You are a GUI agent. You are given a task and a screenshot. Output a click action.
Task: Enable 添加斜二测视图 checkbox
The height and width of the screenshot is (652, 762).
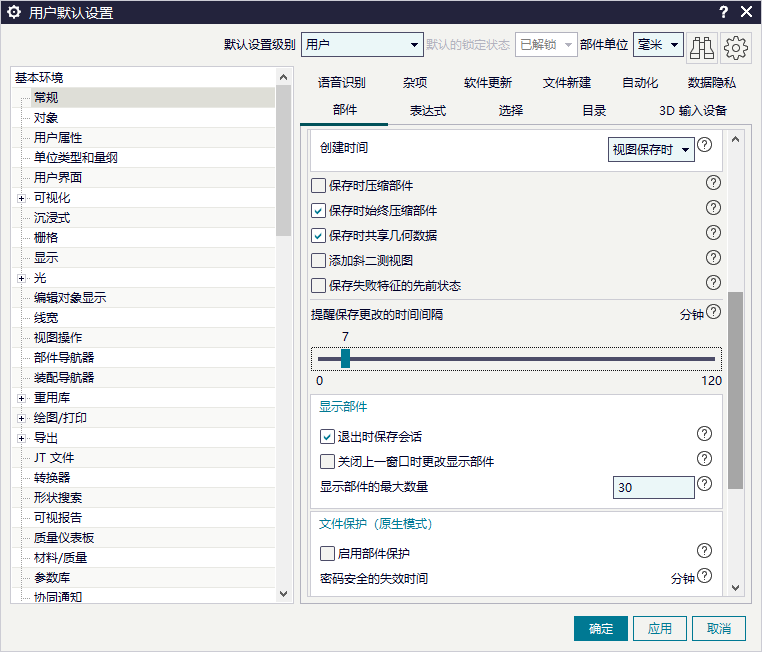coord(318,260)
